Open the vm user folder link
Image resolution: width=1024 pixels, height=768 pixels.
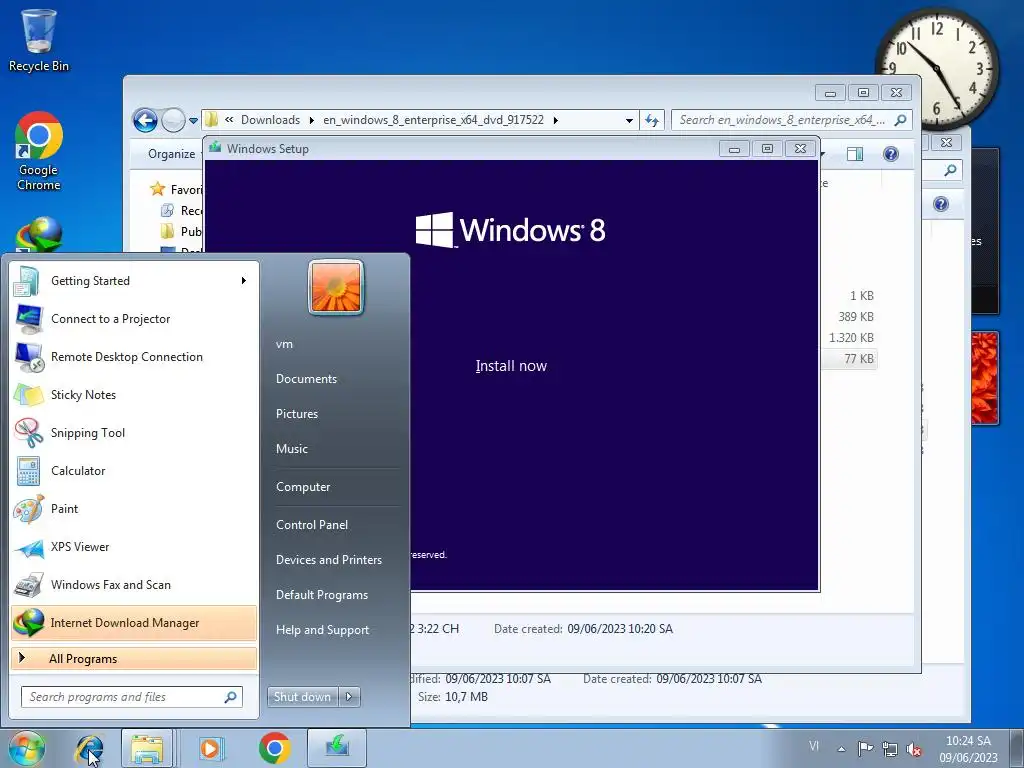[x=284, y=344]
